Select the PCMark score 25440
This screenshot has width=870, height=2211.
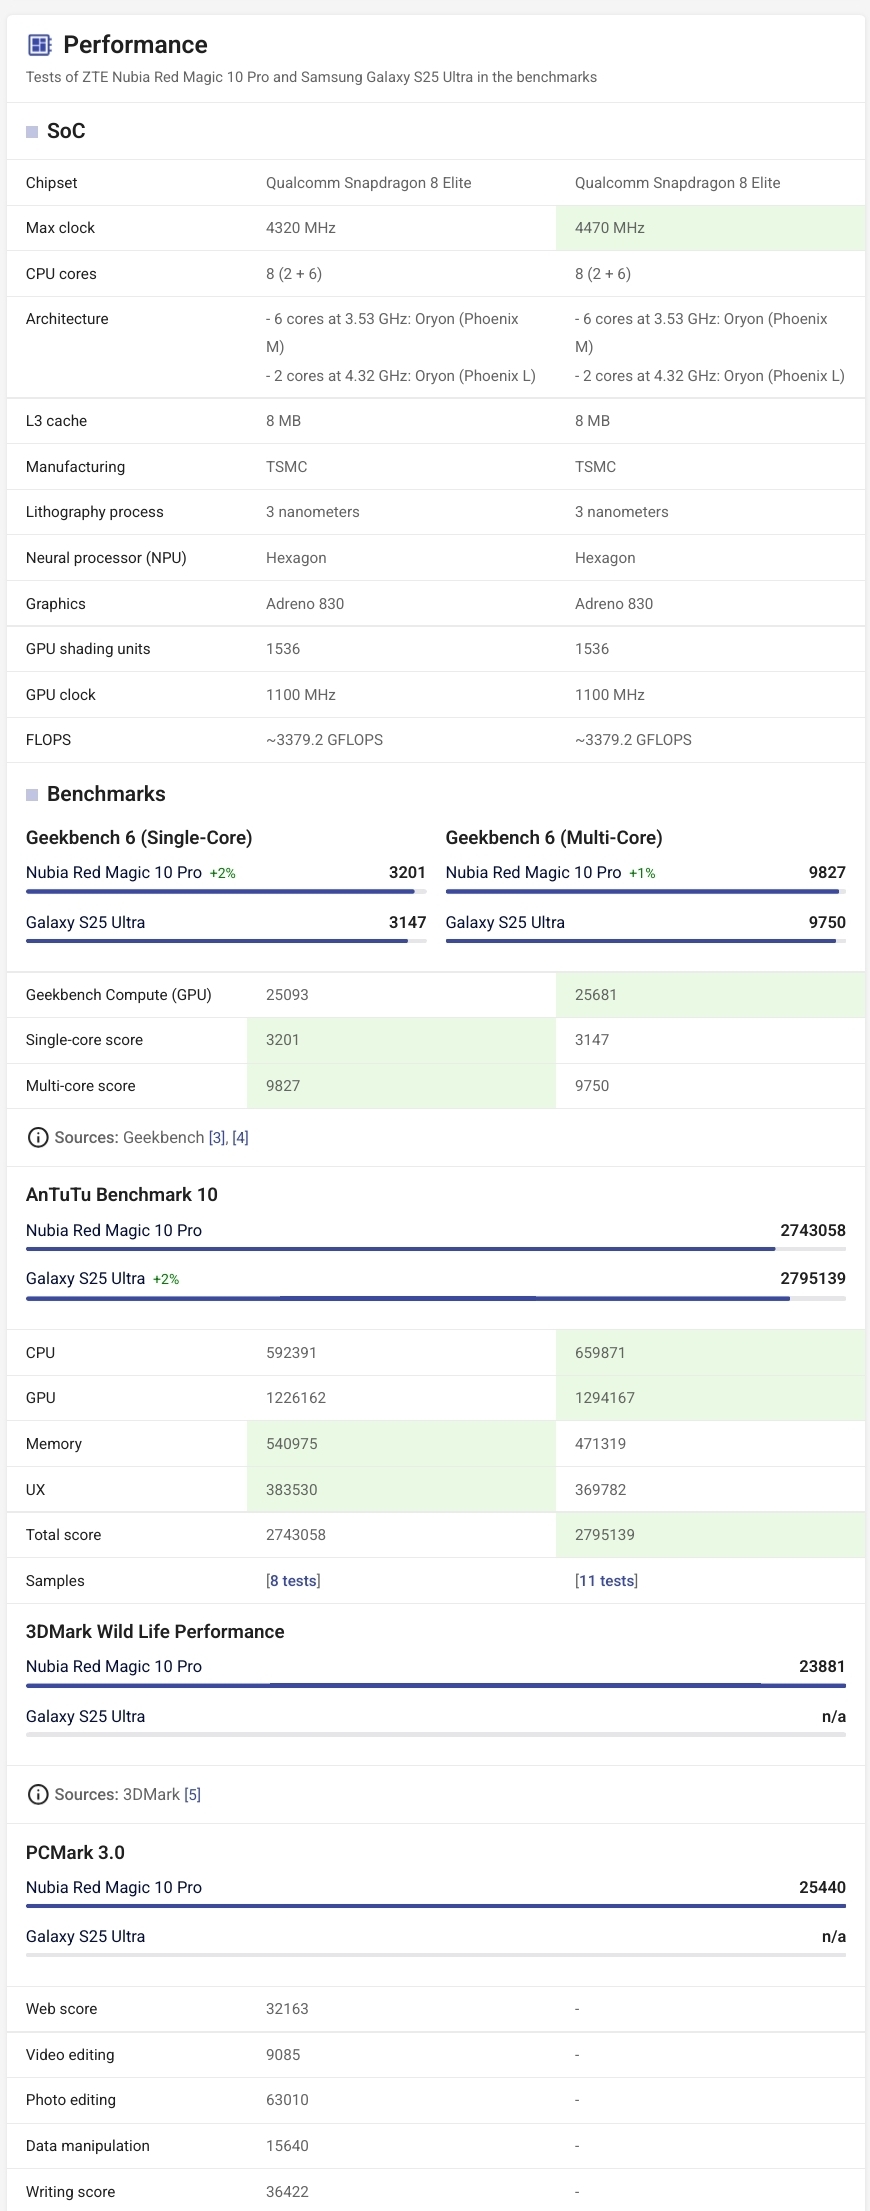click(x=822, y=1887)
